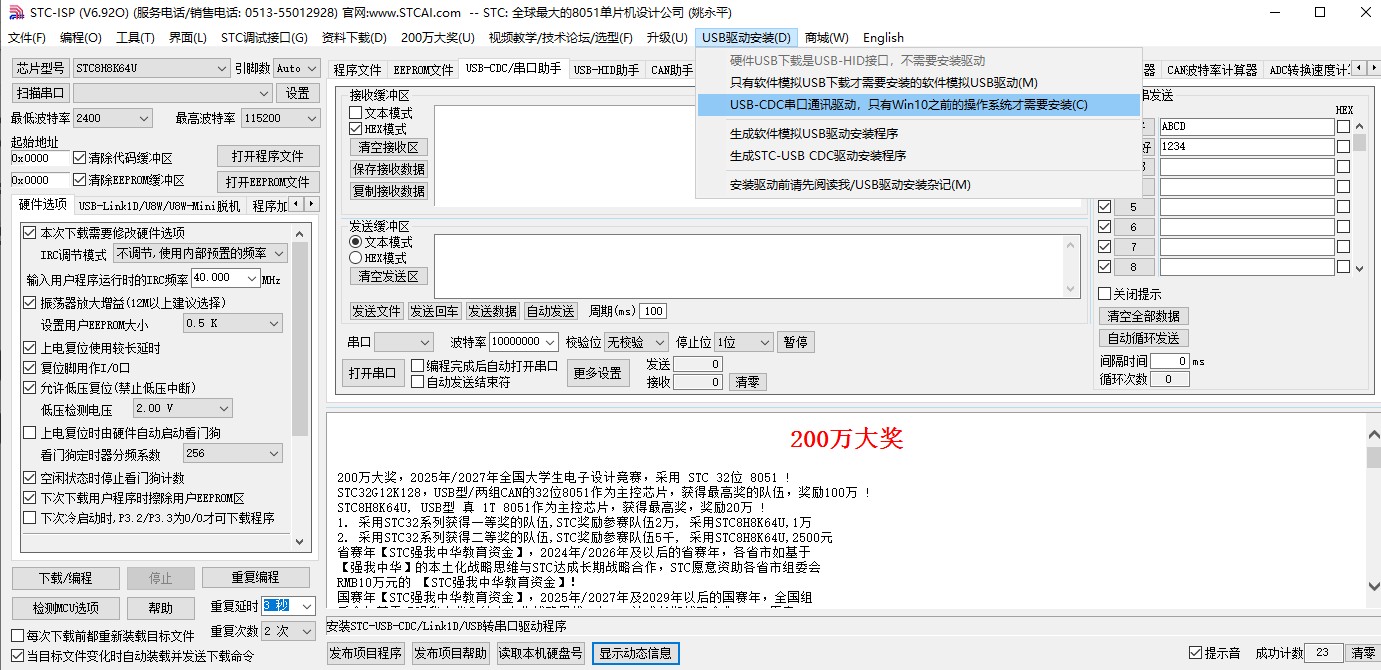
Task: Click hardware options panel vertical scrollbar
Action: pos(300,389)
